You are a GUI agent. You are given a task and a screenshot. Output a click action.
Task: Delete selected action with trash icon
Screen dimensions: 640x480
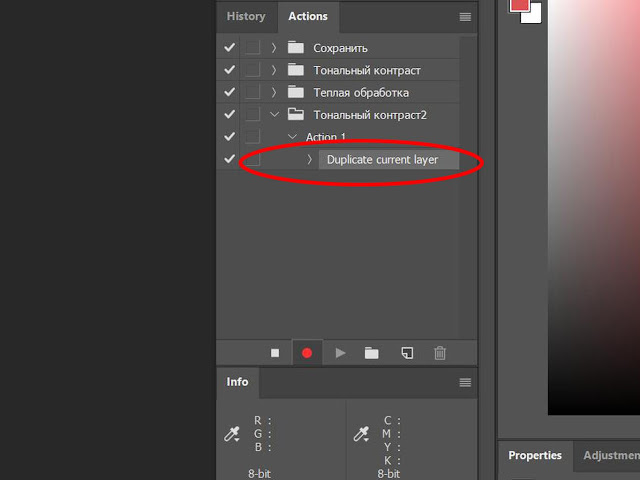[440, 353]
